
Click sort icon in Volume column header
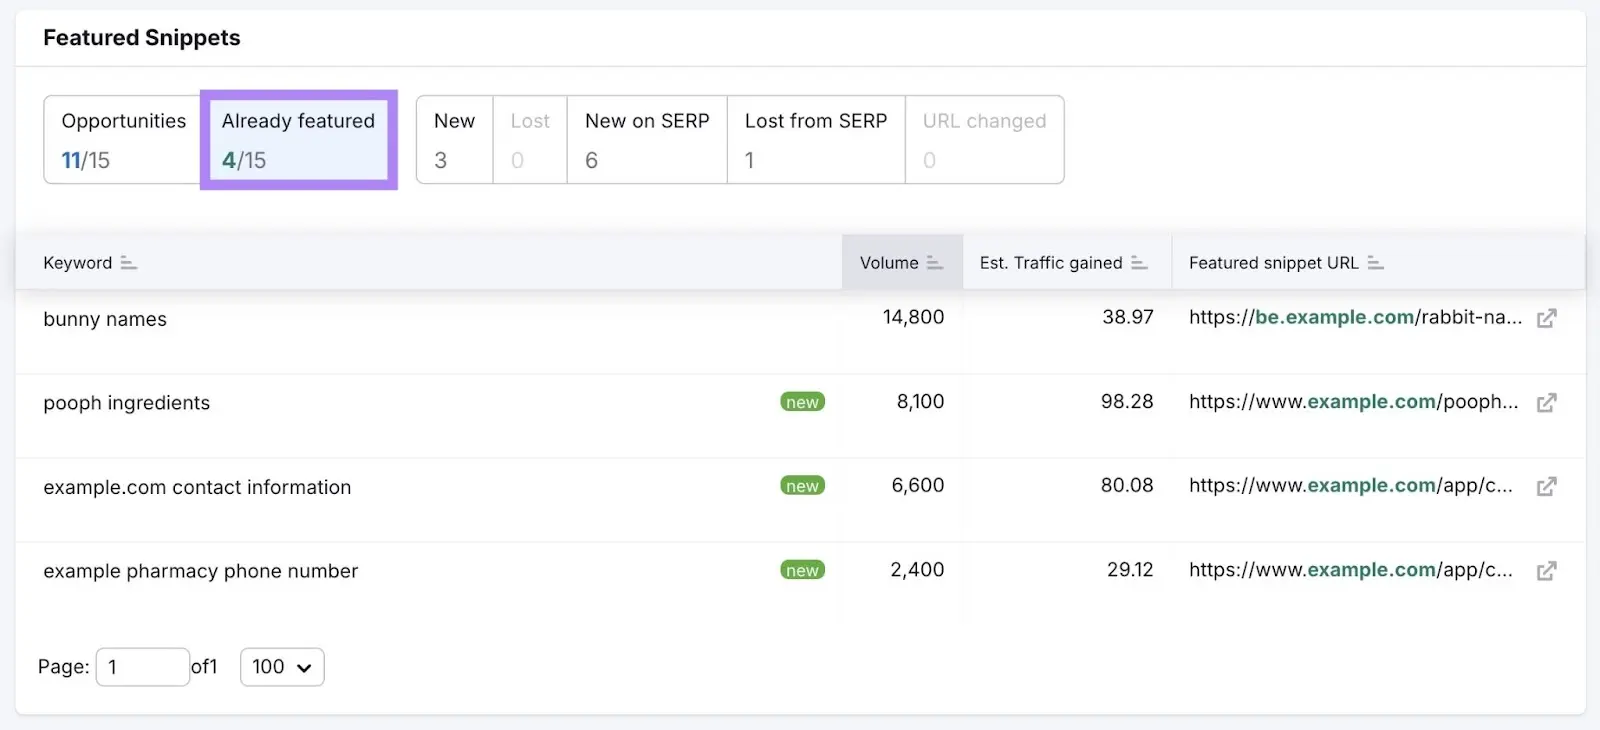934,263
